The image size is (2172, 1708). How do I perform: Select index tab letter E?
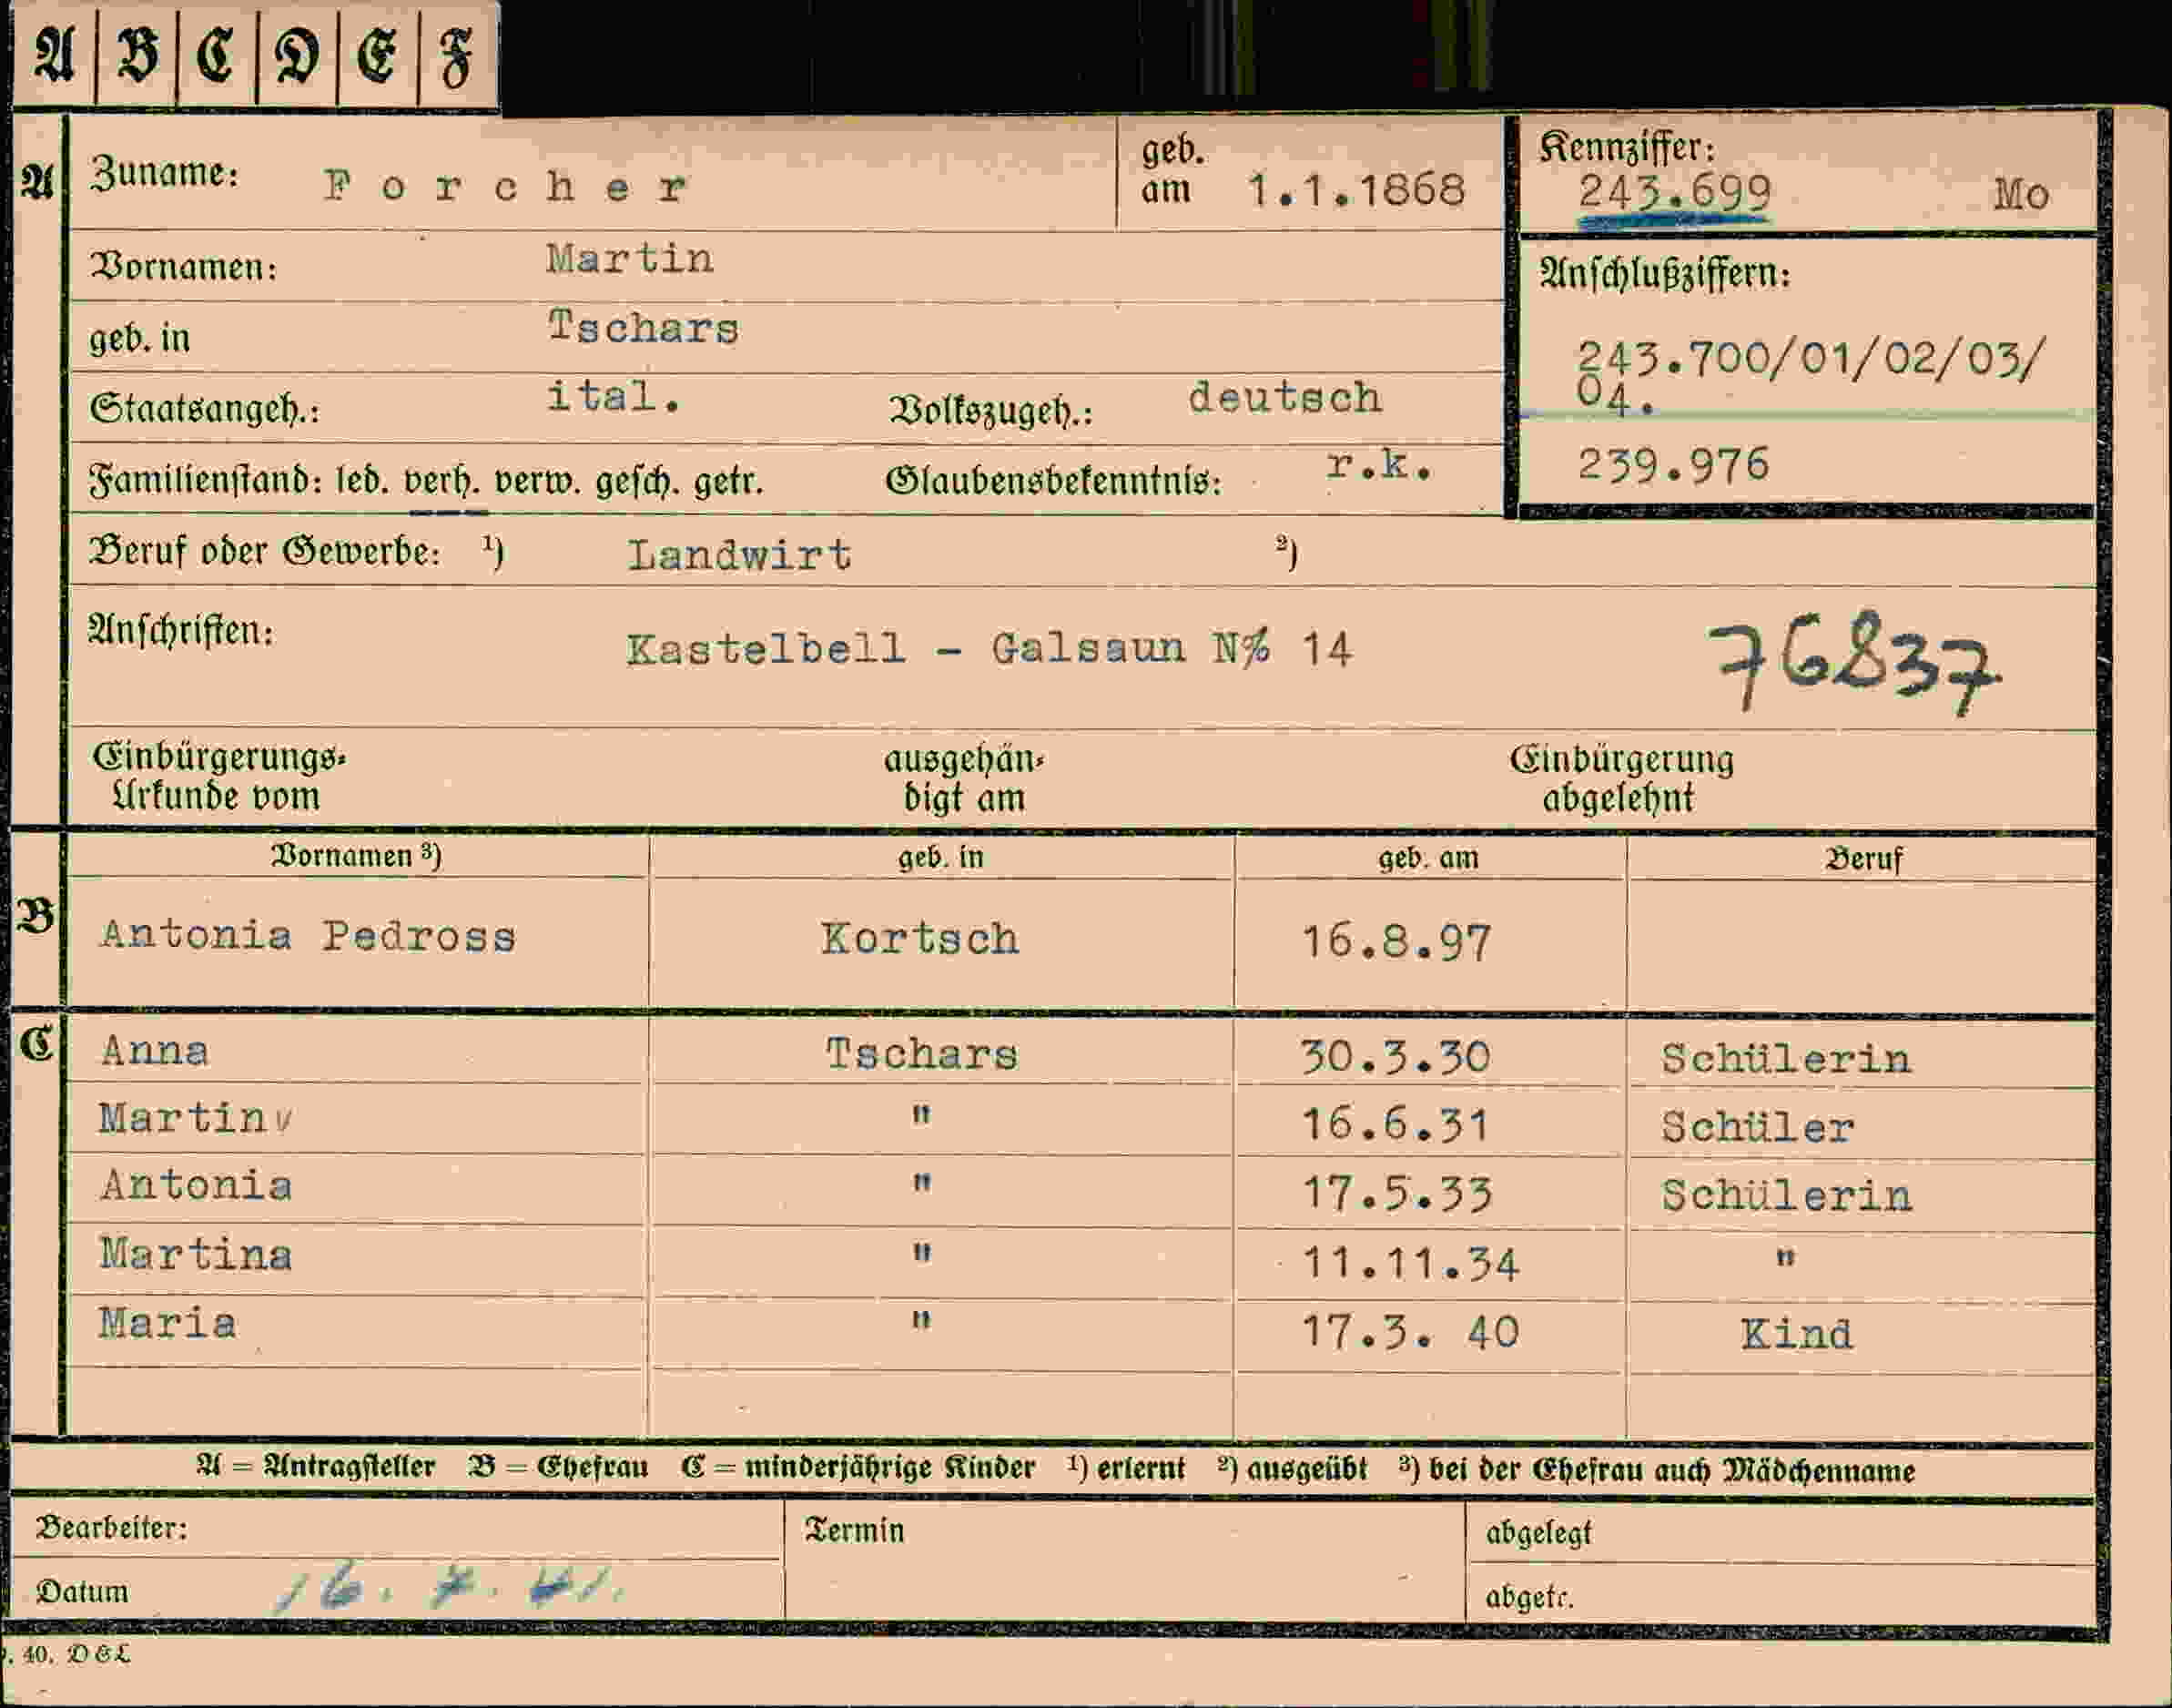click(378, 54)
